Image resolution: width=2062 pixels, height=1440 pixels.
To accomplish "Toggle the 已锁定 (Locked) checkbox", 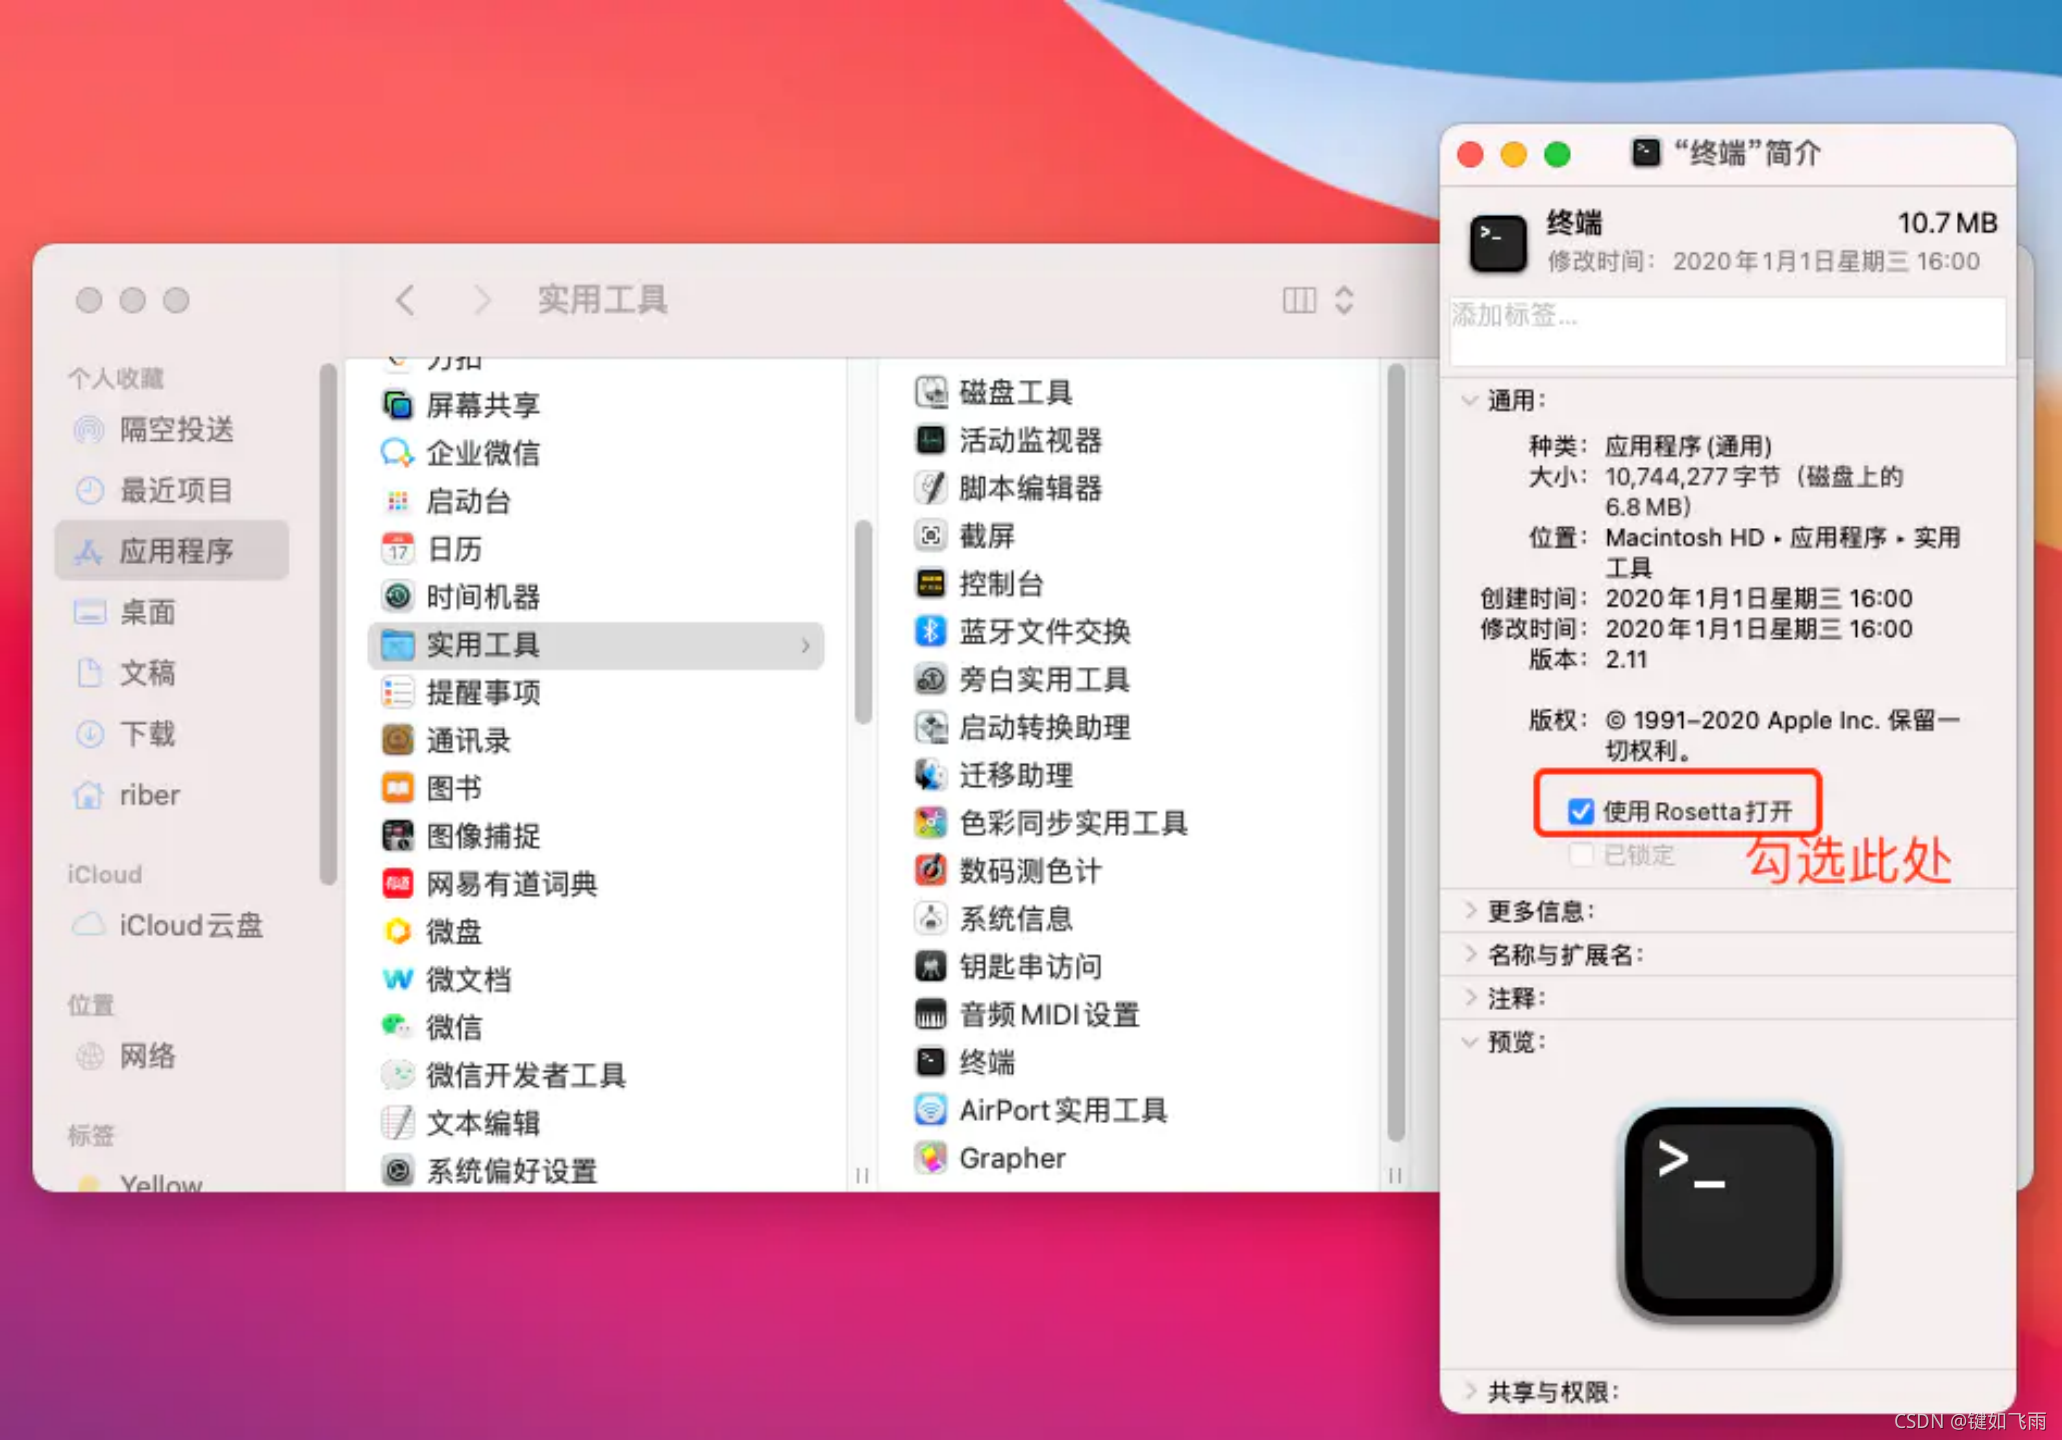I will [x=1580, y=855].
